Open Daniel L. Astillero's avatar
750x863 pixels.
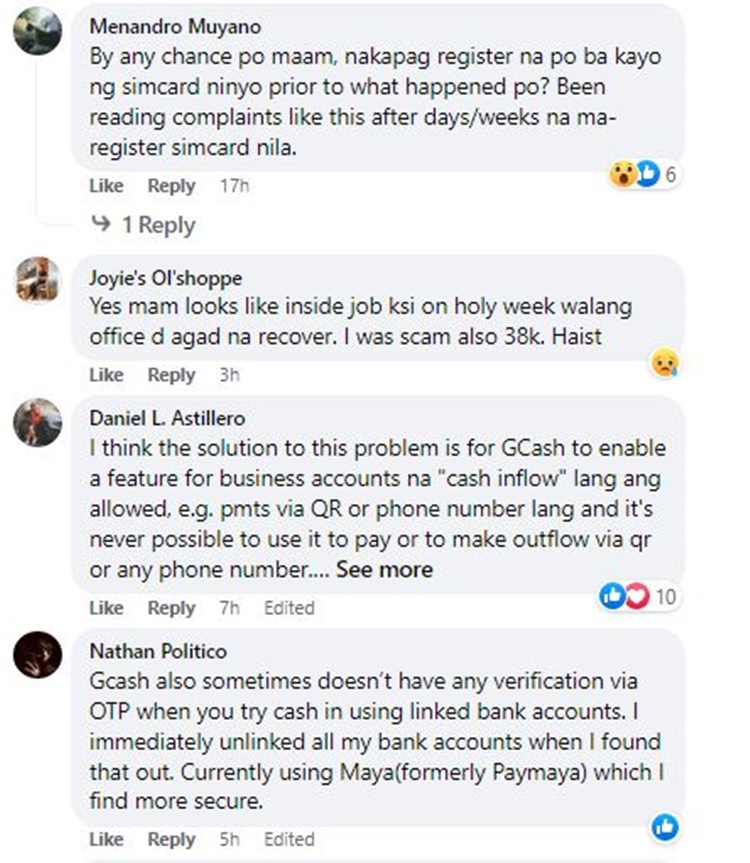[37, 421]
